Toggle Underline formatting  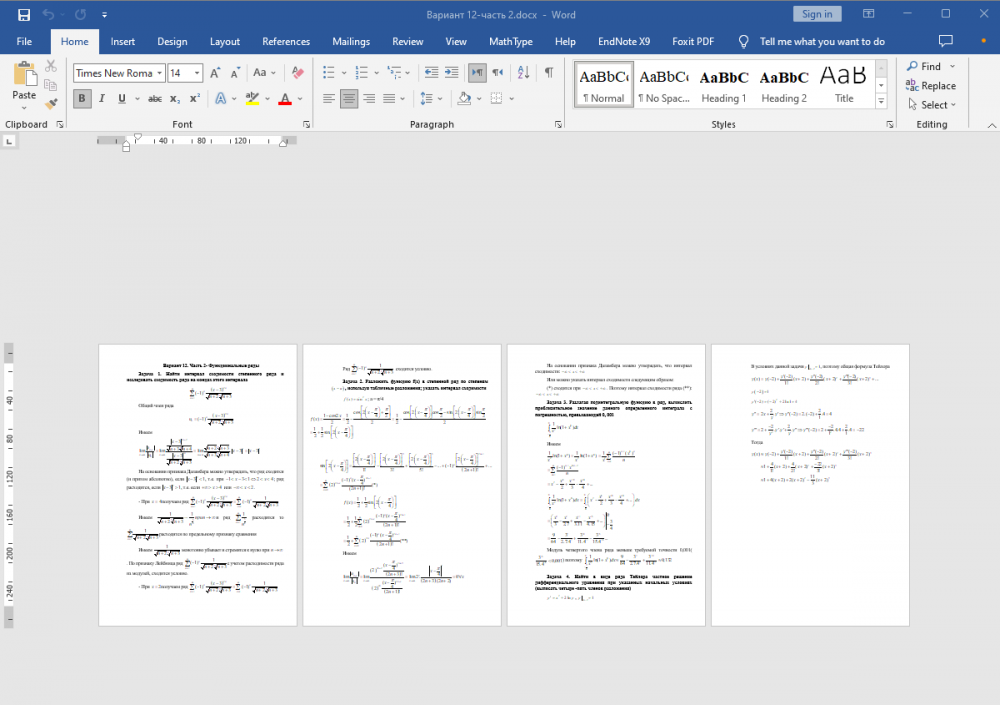click(121, 98)
